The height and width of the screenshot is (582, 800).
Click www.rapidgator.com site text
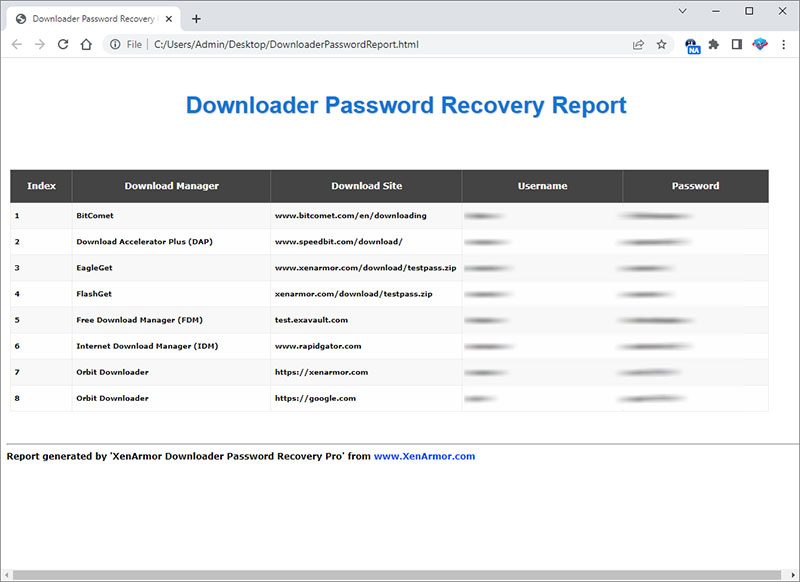coord(318,346)
